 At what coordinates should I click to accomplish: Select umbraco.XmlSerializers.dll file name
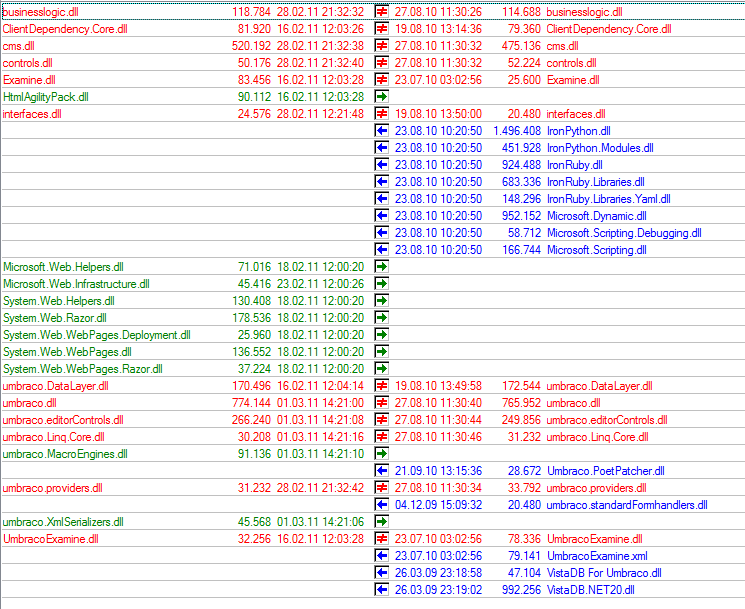click(x=63, y=522)
